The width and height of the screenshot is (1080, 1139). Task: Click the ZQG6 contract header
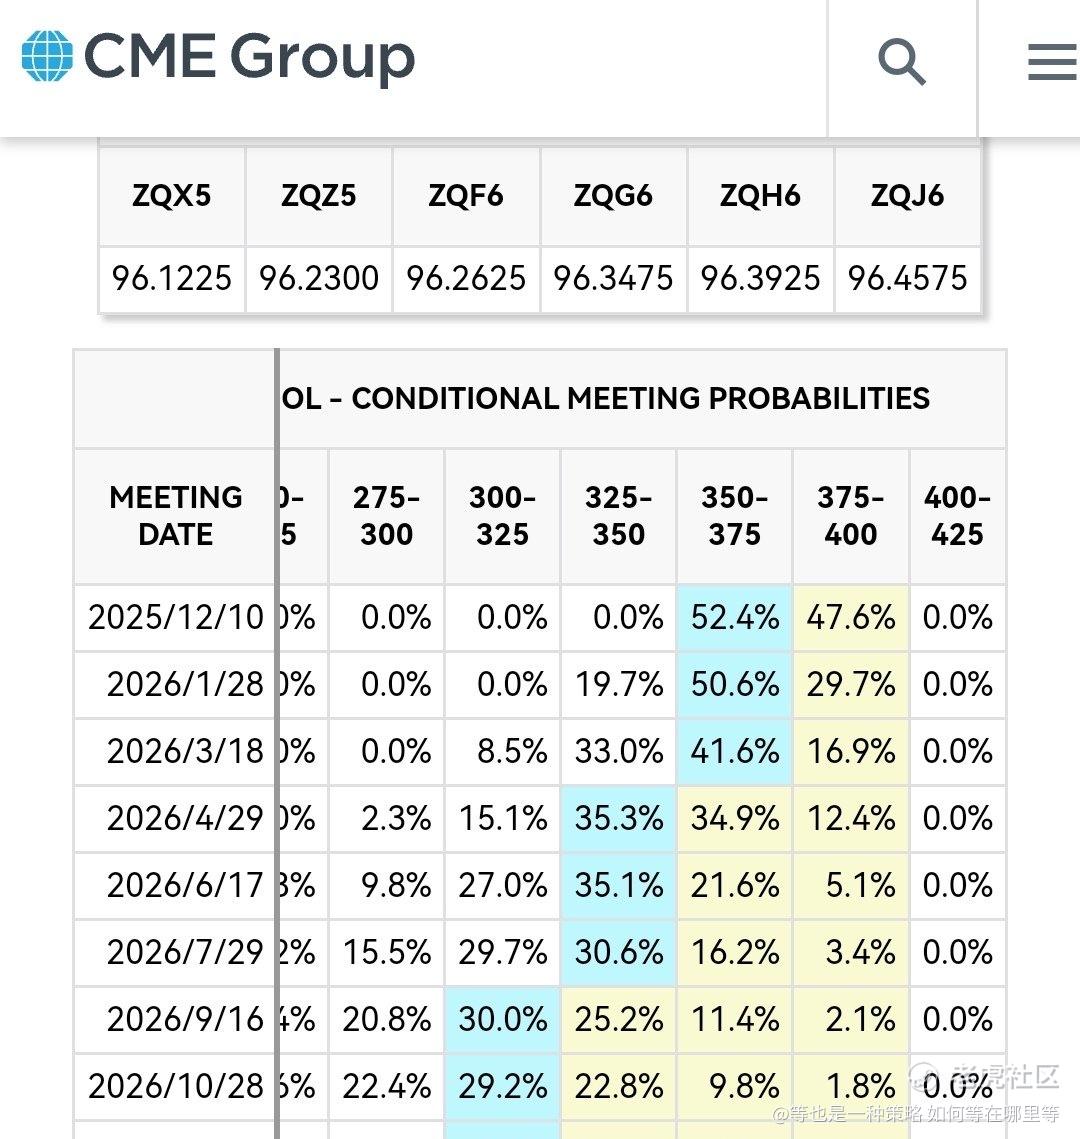pyautogui.click(x=613, y=196)
